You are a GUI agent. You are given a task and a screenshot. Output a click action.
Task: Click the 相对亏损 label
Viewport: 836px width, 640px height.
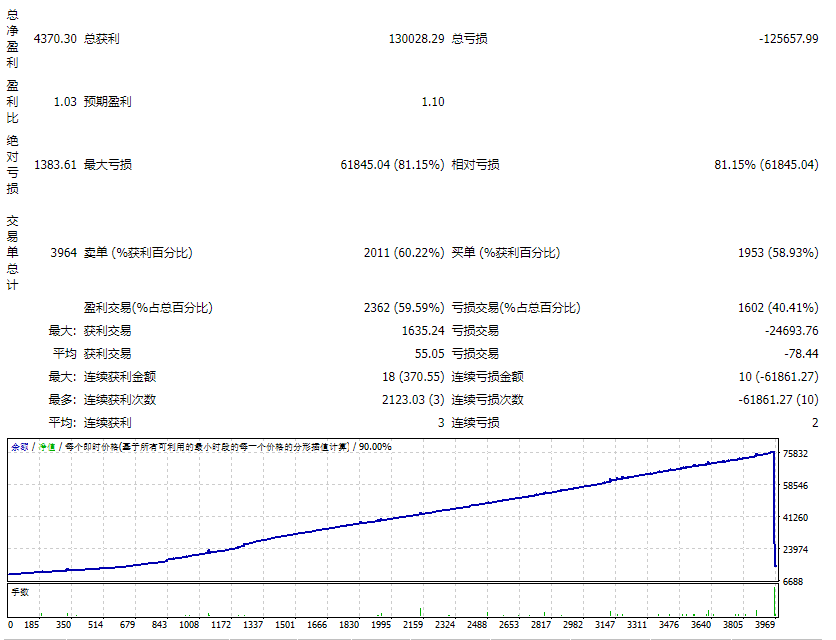coord(476,165)
